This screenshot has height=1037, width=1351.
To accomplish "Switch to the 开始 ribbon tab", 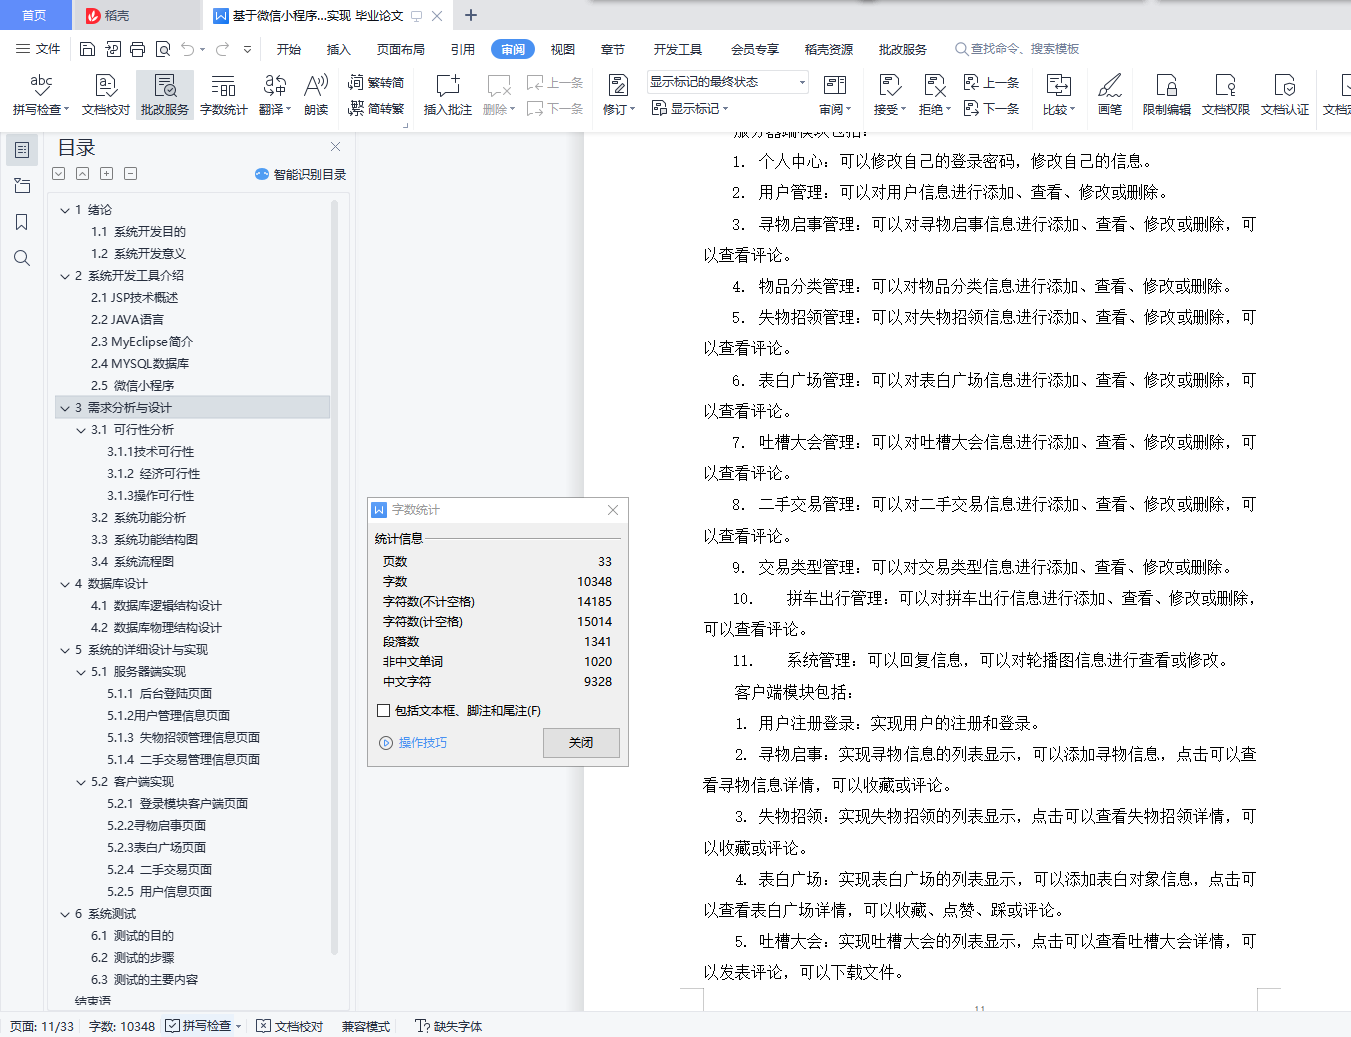I will click(289, 49).
